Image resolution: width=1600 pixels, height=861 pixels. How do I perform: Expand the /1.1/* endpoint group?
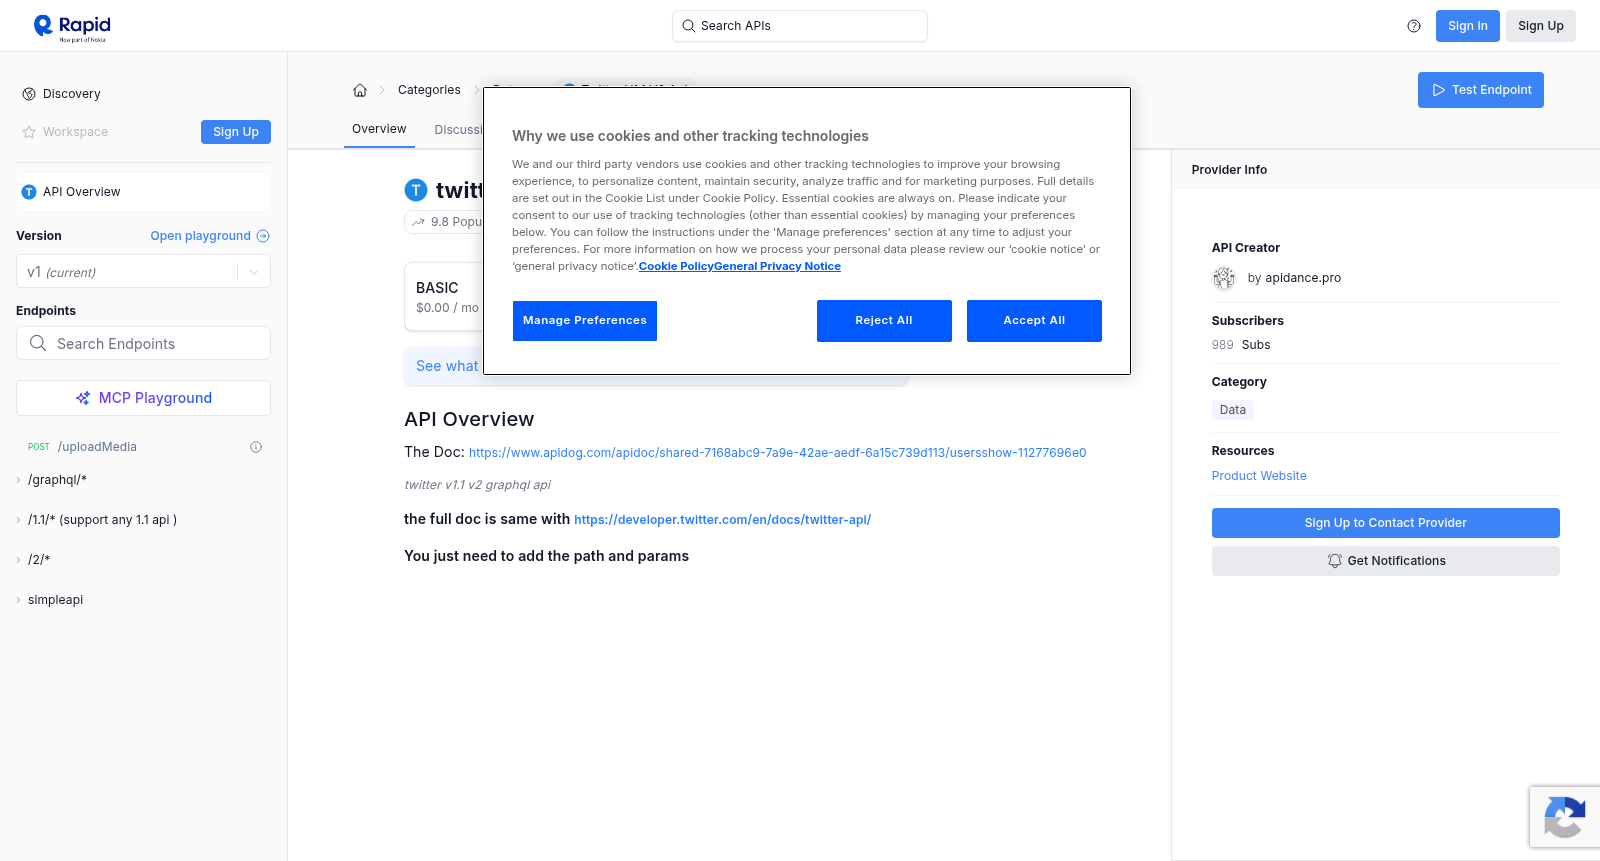18,520
